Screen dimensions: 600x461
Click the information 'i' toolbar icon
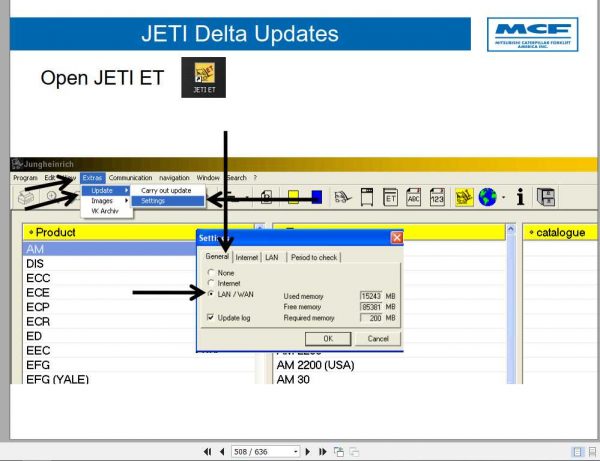click(520, 197)
